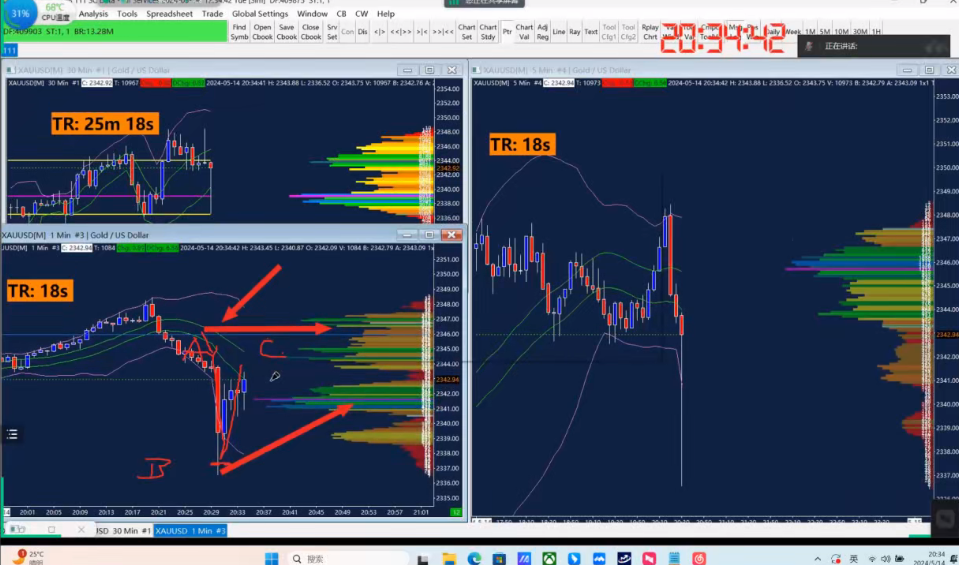
Task: Toggle the Dis disconnect button
Action: point(362,32)
